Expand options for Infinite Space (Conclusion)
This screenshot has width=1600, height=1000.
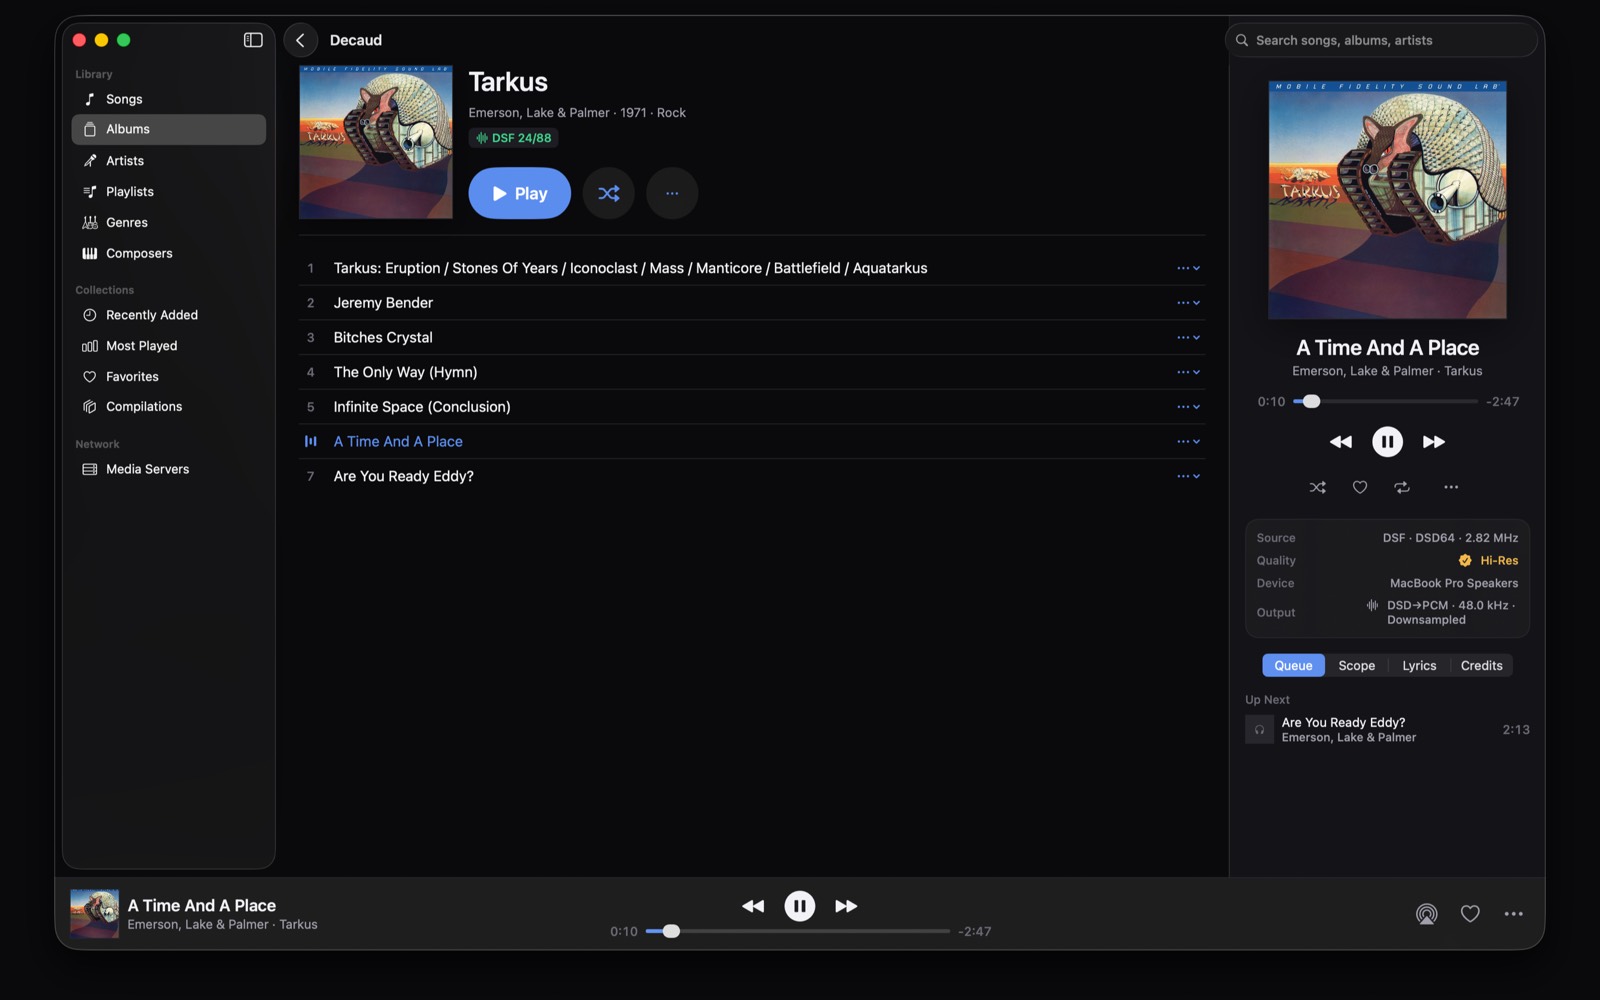pos(1188,407)
